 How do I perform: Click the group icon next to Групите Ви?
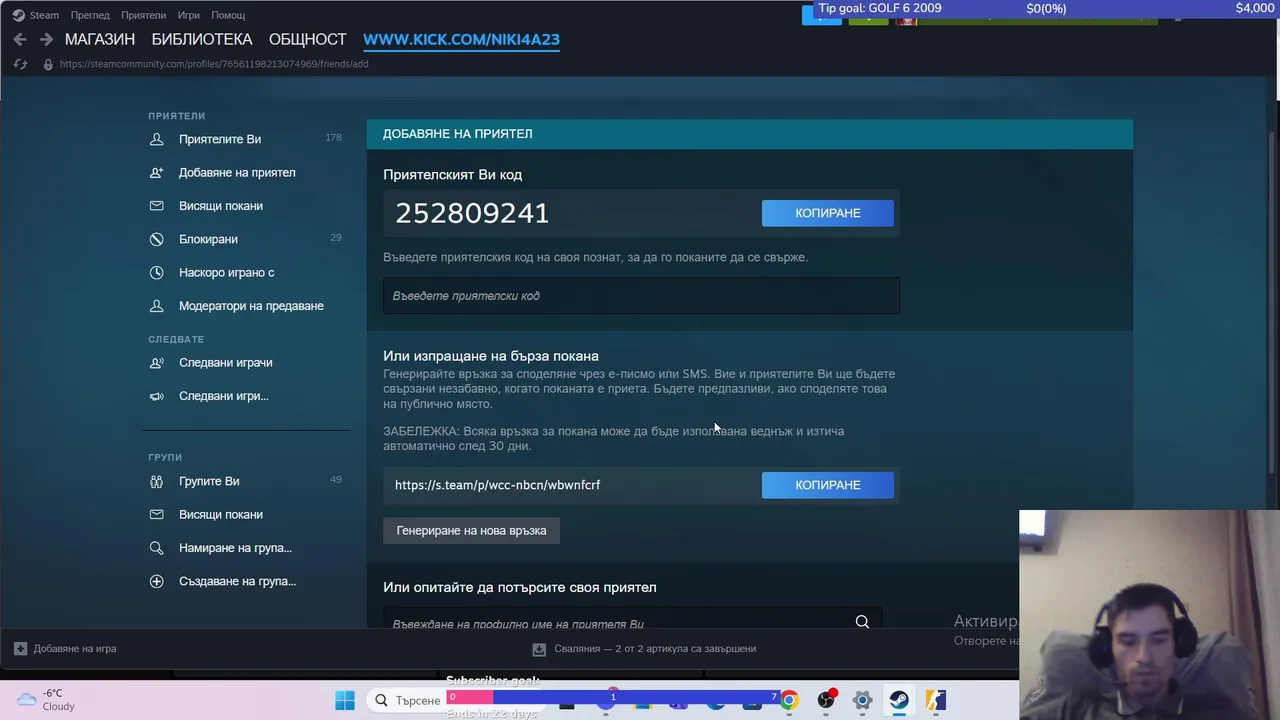tap(156, 481)
